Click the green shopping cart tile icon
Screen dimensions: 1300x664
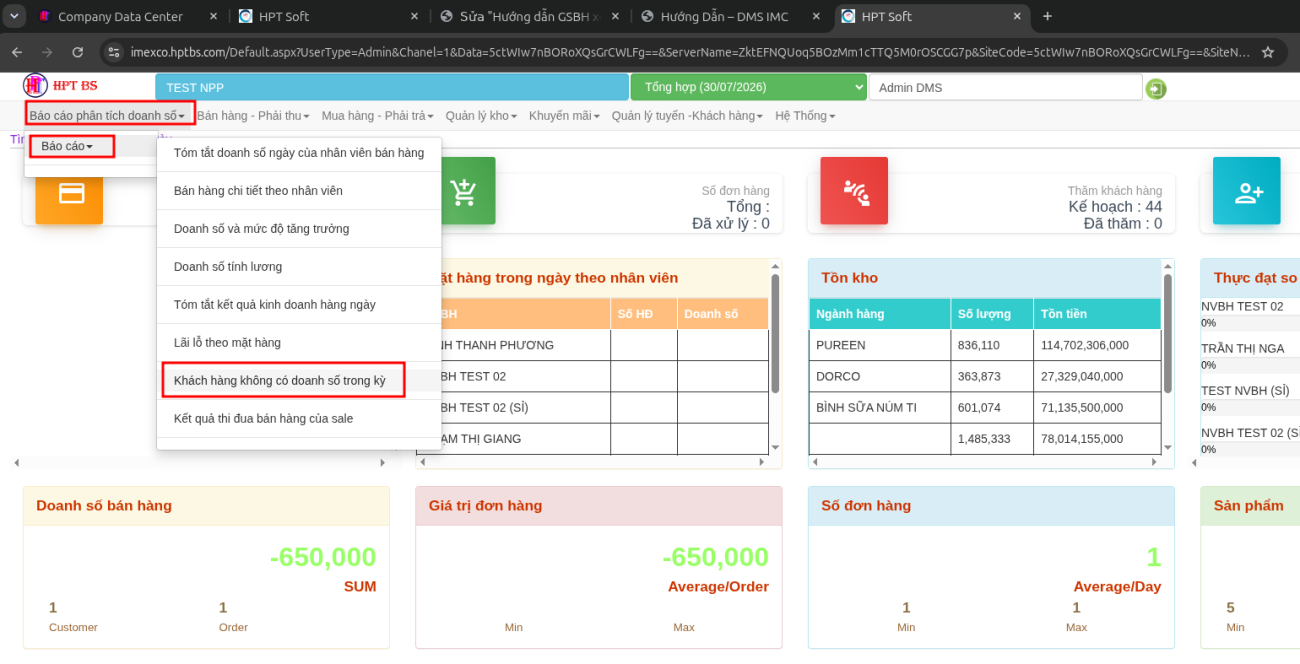[x=462, y=190]
